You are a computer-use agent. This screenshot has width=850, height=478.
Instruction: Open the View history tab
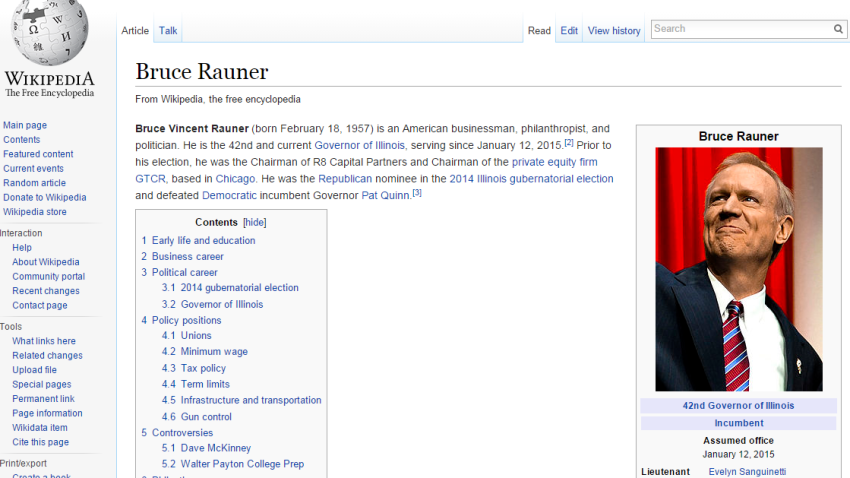coord(614,30)
